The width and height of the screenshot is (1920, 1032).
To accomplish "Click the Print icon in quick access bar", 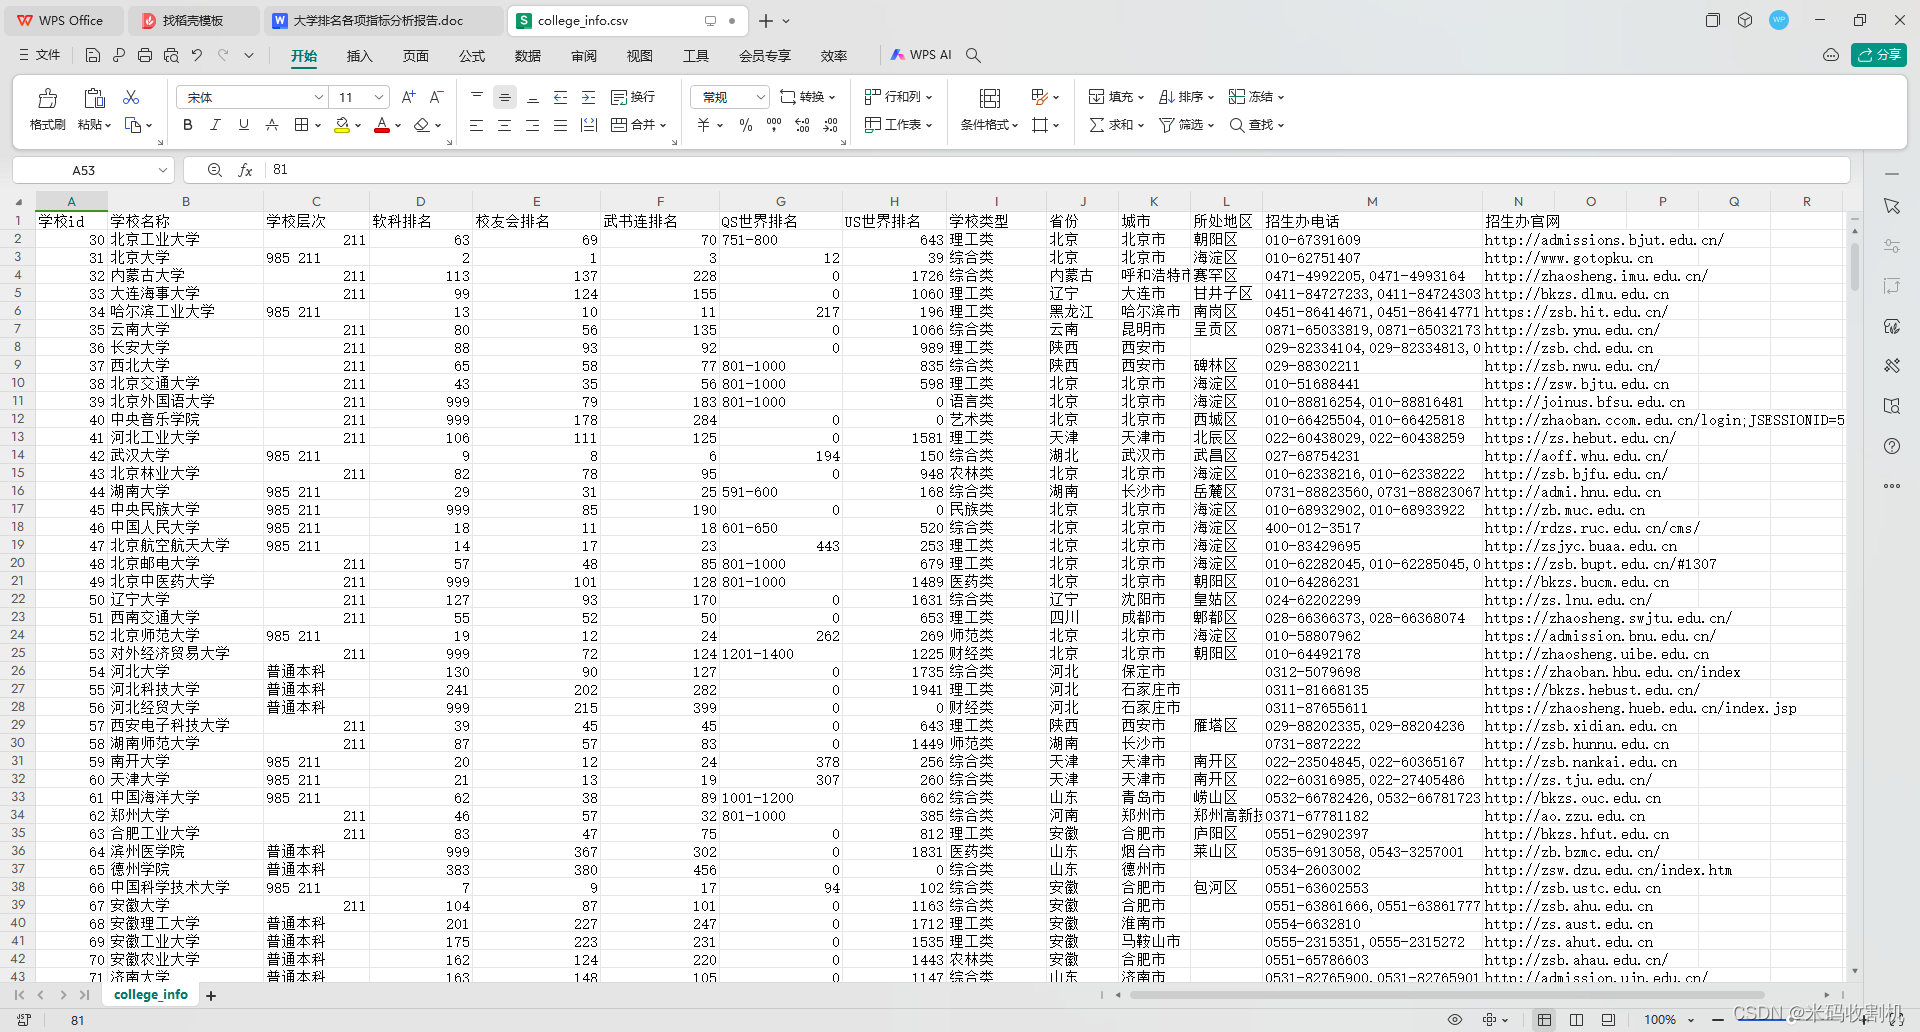I will pos(145,55).
